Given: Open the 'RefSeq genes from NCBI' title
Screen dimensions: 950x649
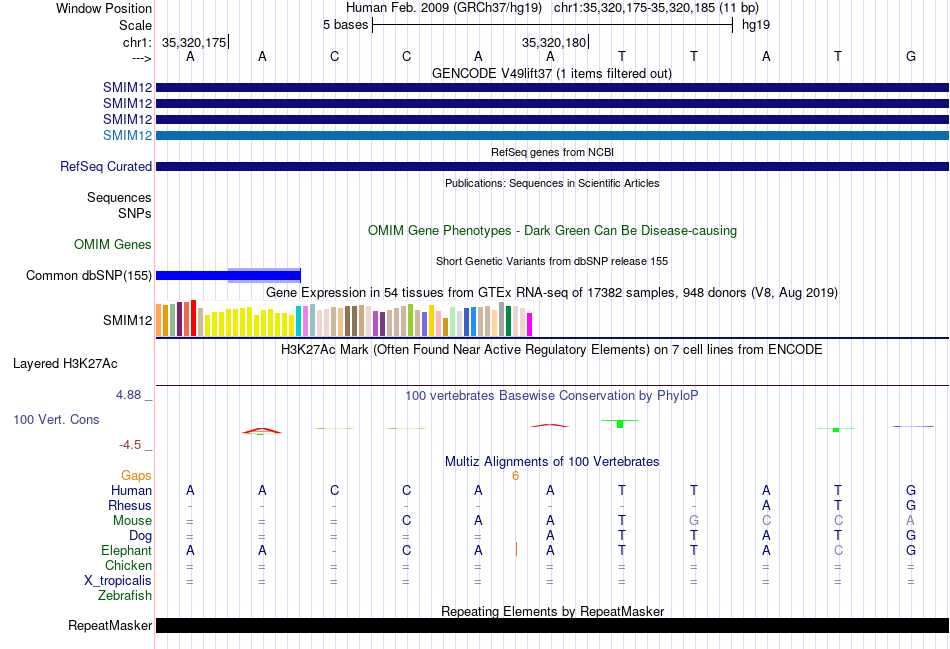Looking at the screenshot, I should 552,152.
